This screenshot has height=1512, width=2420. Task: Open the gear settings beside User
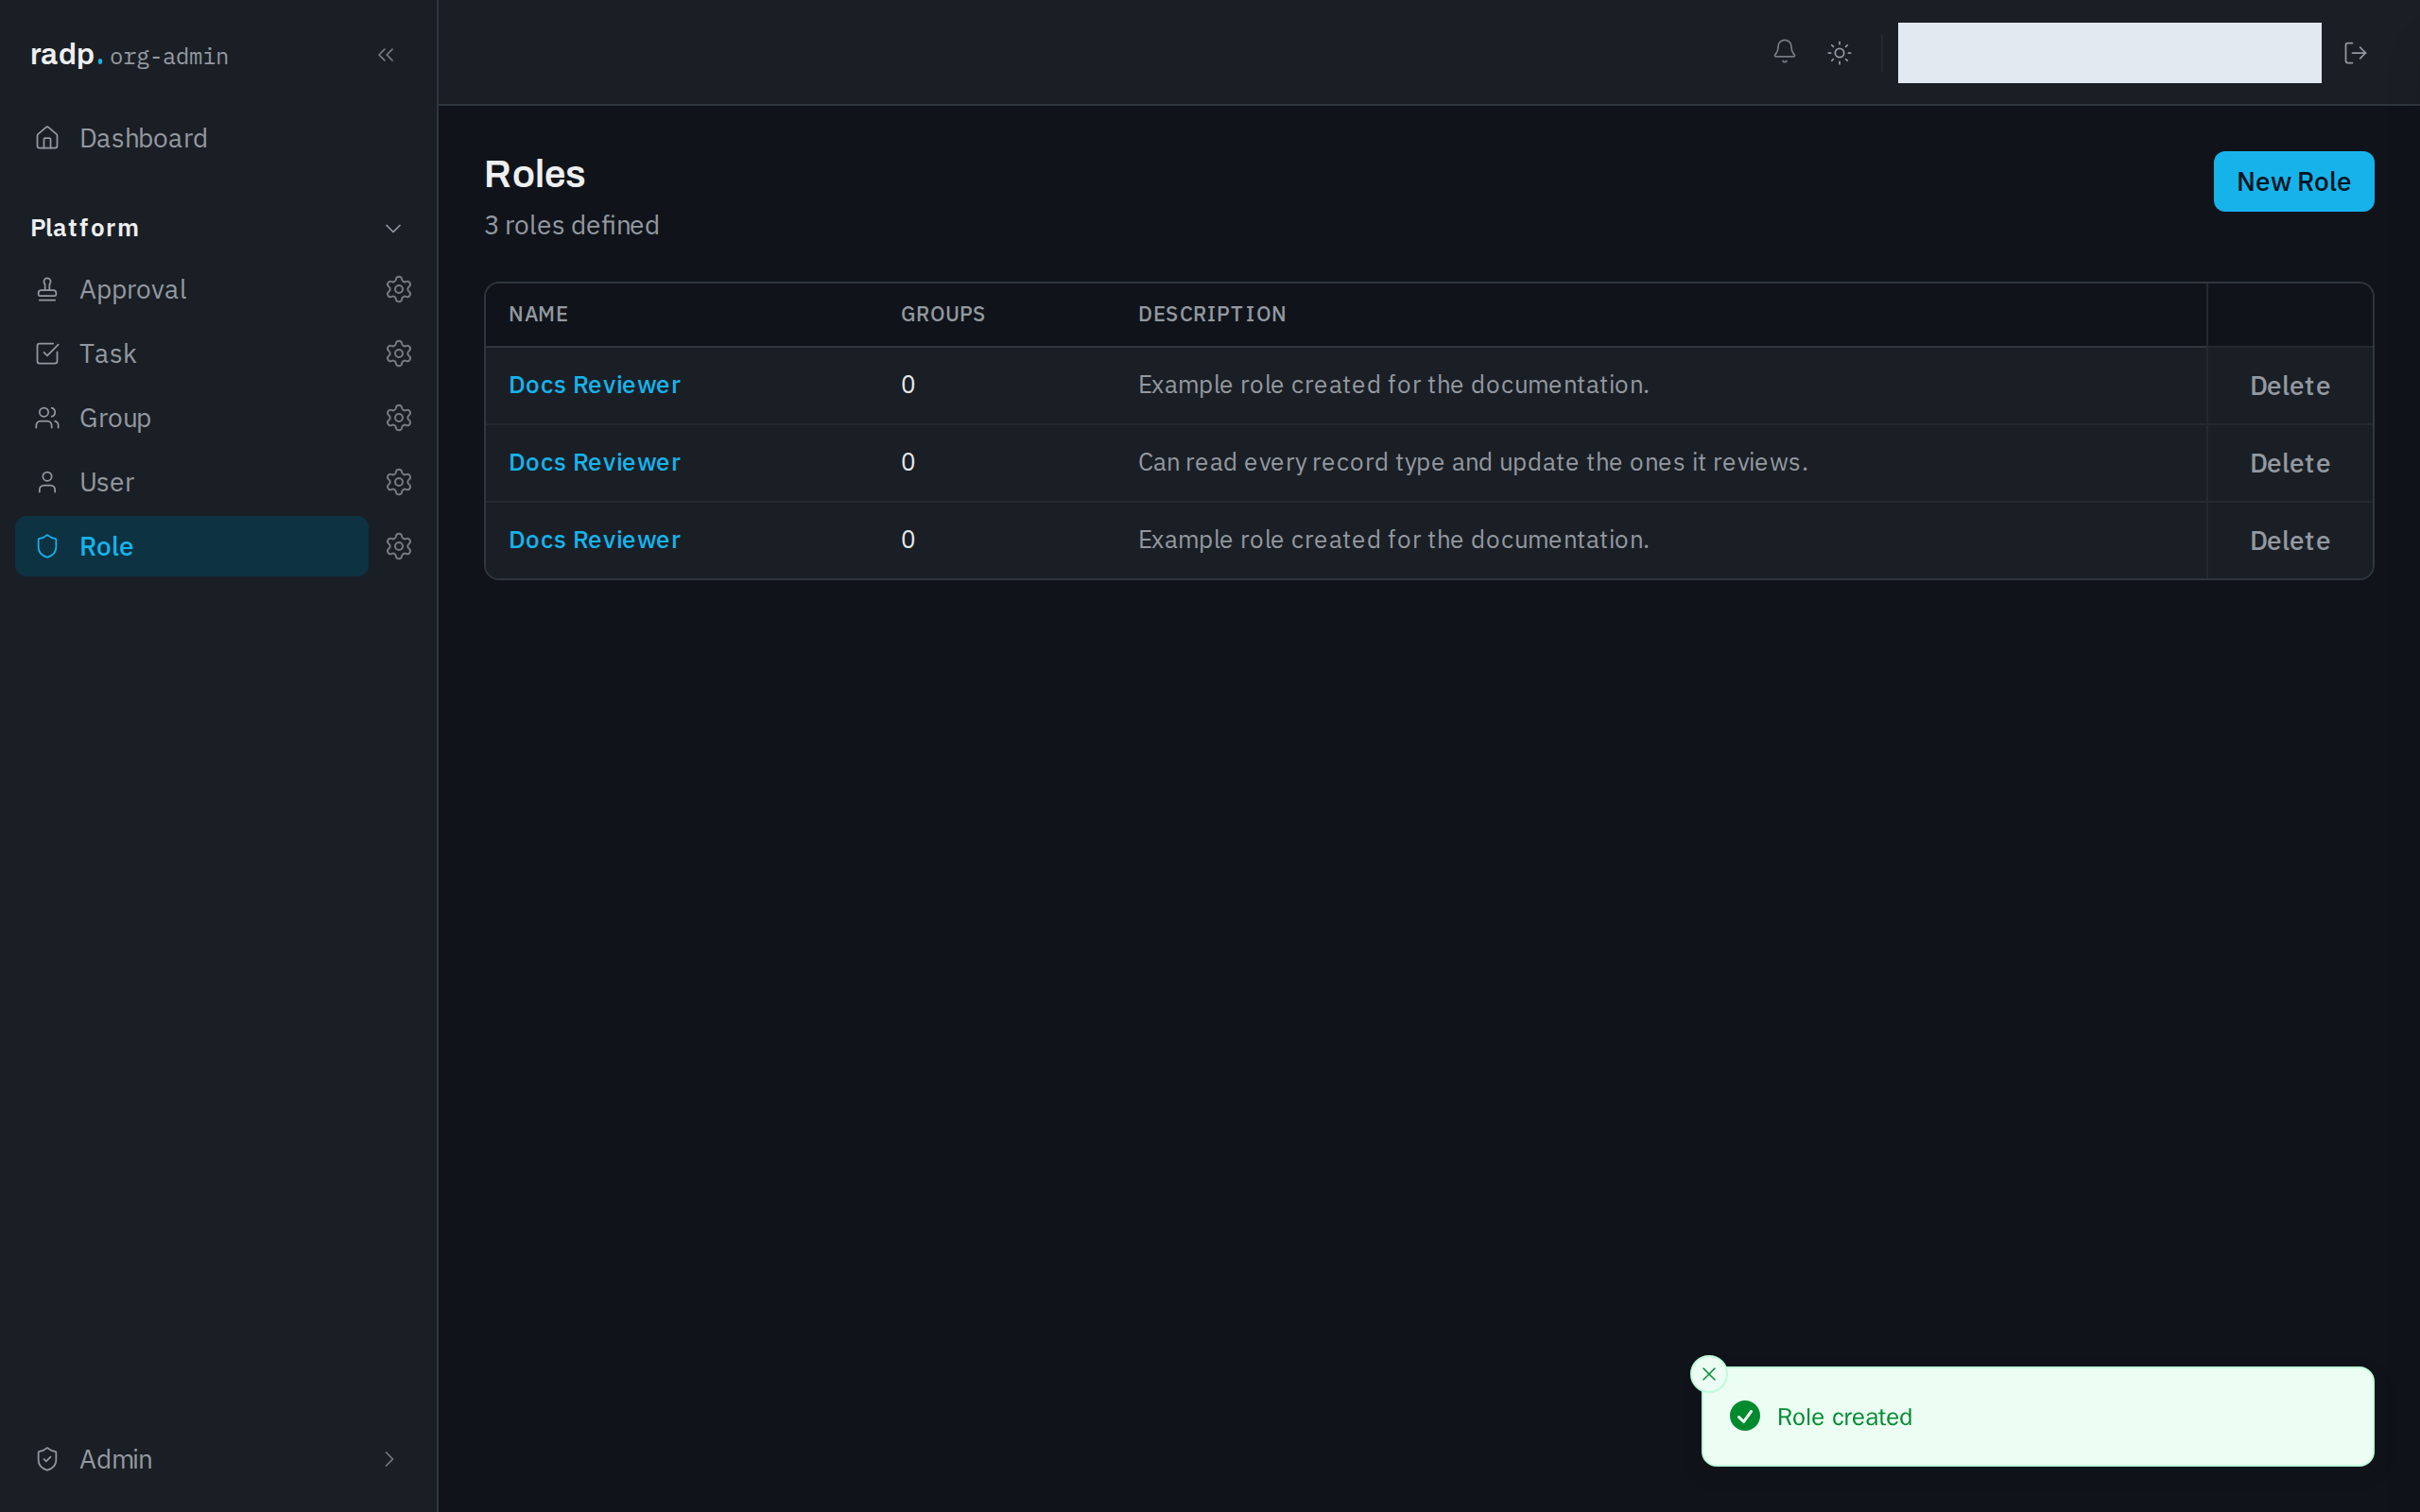tap(399, 482)
